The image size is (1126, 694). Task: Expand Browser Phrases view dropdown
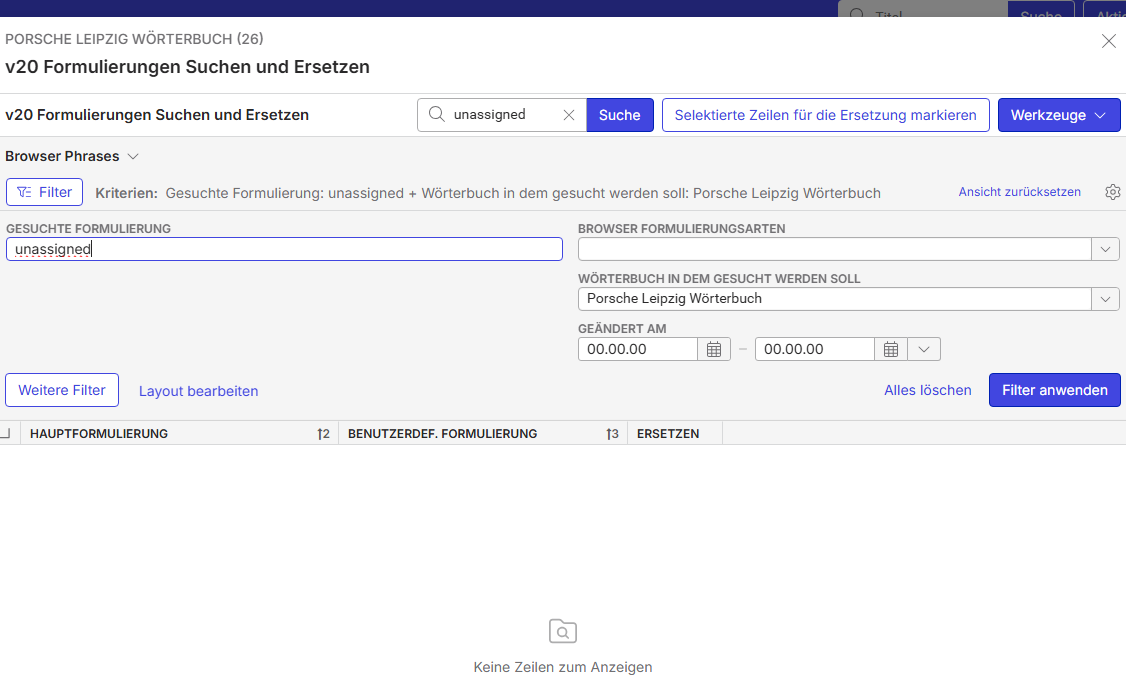[133, 157]
